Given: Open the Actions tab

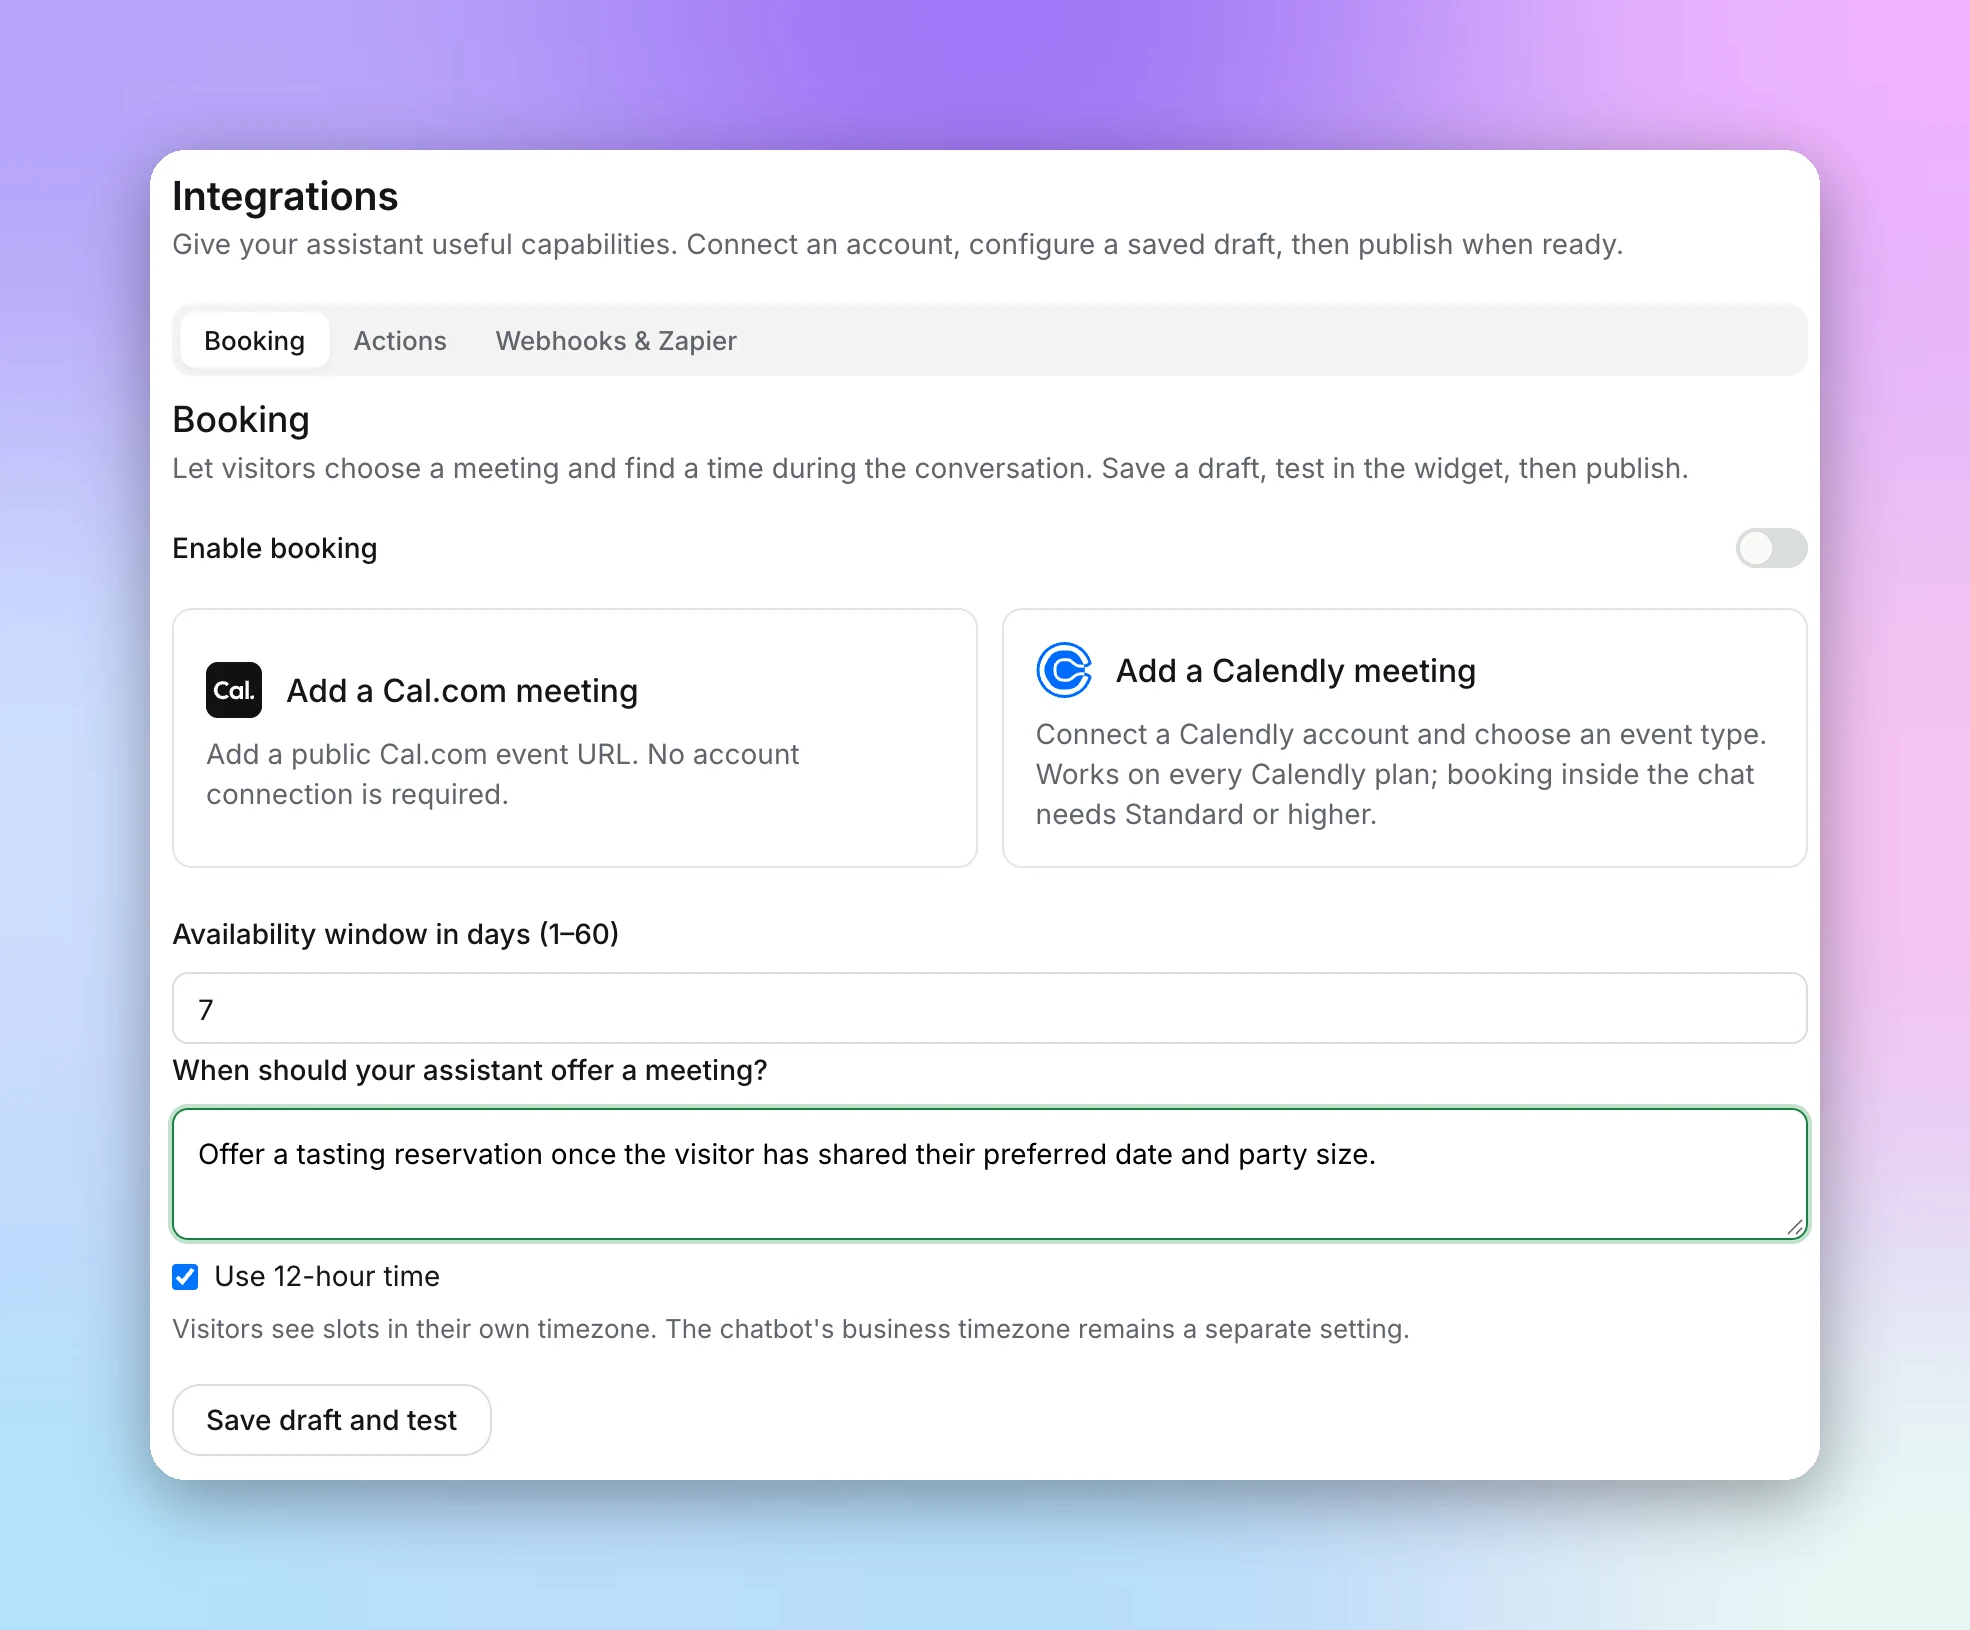Looking at the screenshot, I should (x=400, y=341).
